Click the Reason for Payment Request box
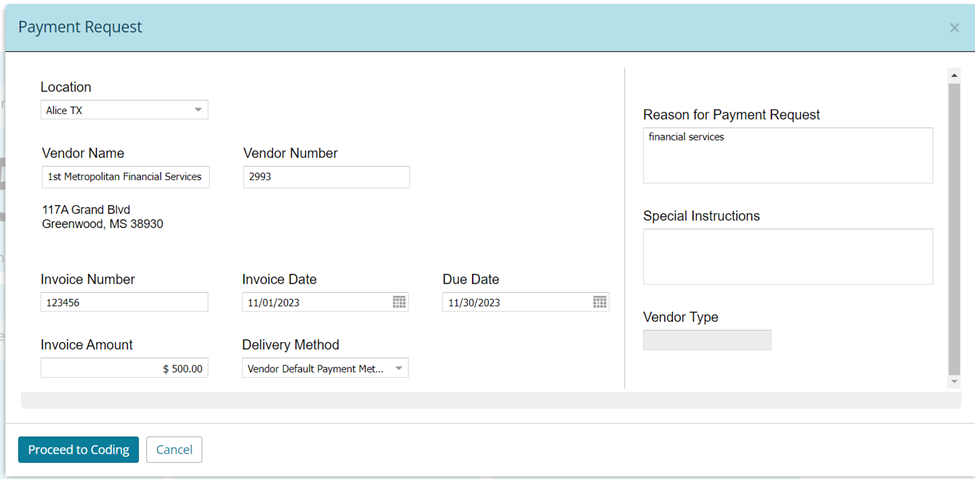 click(x=787, y=156)
